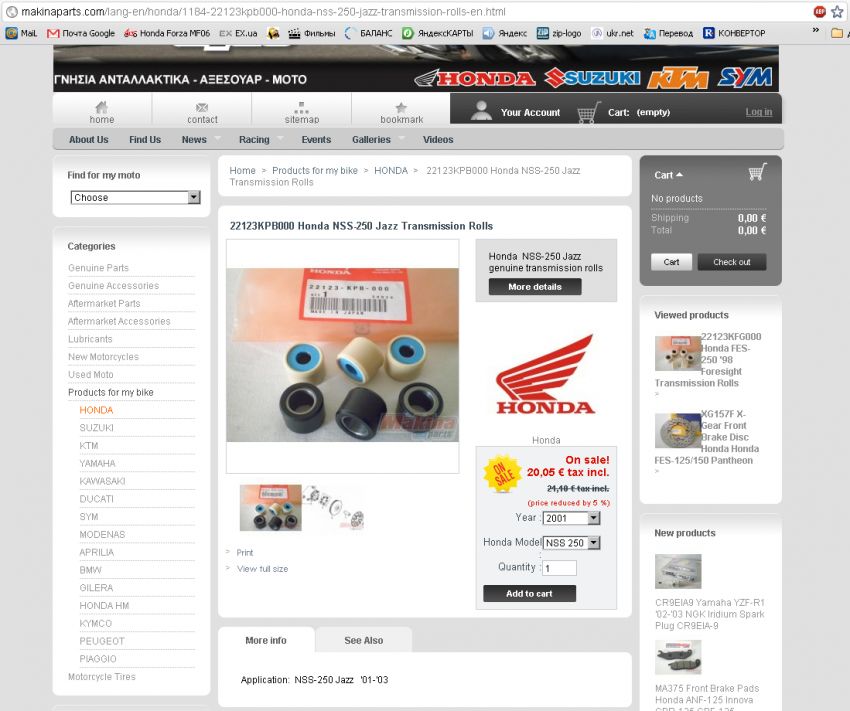Open the X-Gear Front Brake Disc thumbnail
Screen dimensions: 850x711
(678, 430)
